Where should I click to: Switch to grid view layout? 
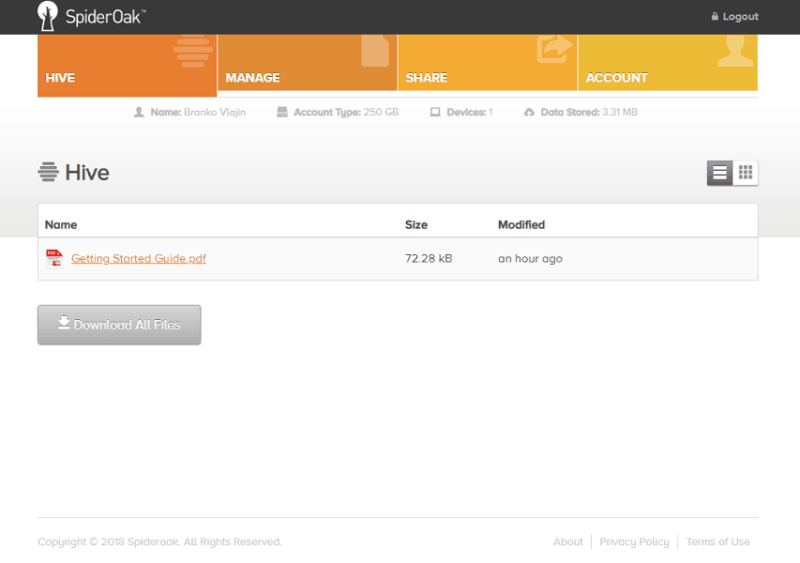coord(745,173)
